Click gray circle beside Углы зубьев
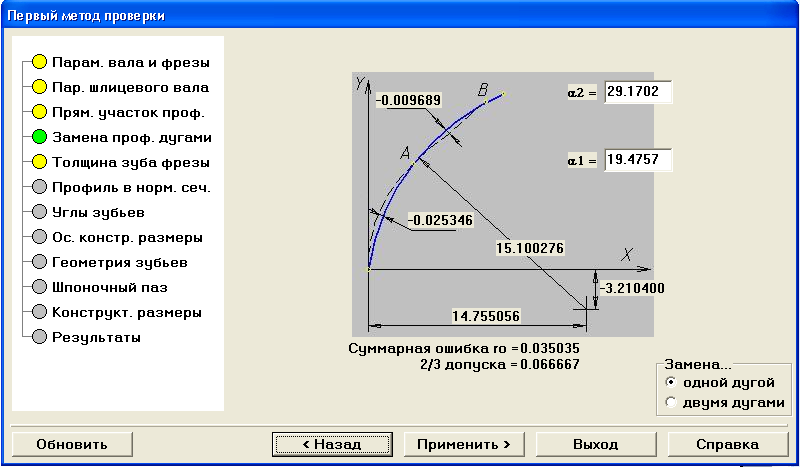 [x=39, y=212]
